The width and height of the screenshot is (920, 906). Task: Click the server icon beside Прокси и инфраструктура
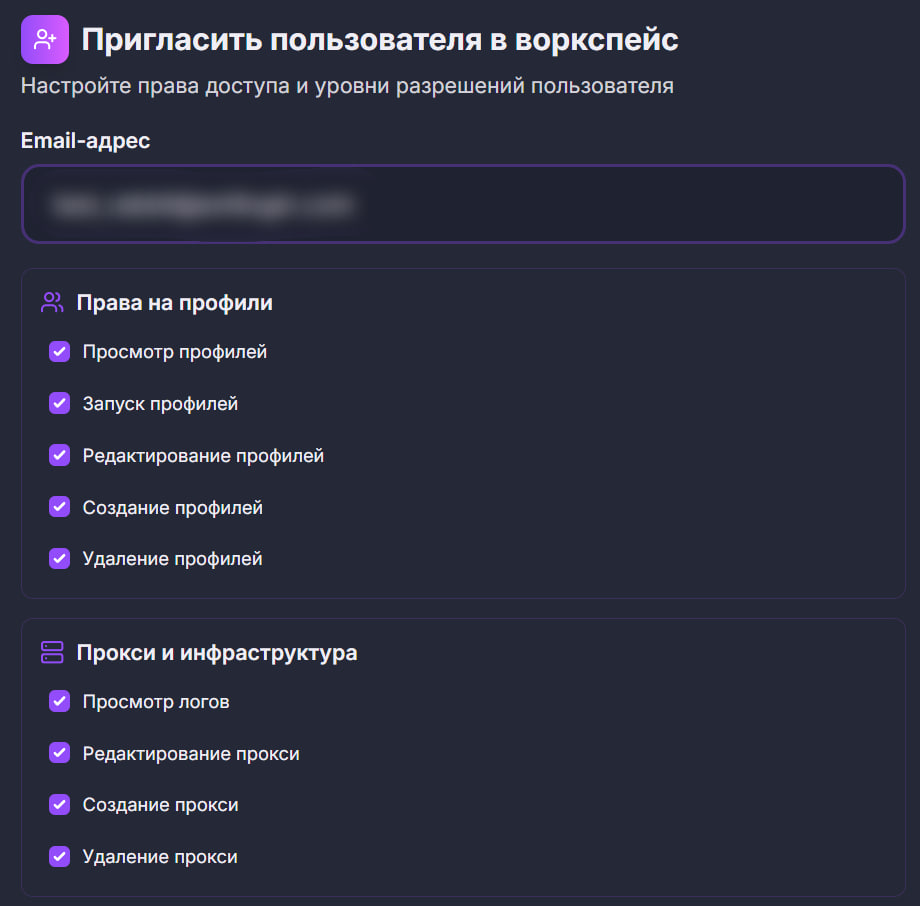(x=52, y=653)
